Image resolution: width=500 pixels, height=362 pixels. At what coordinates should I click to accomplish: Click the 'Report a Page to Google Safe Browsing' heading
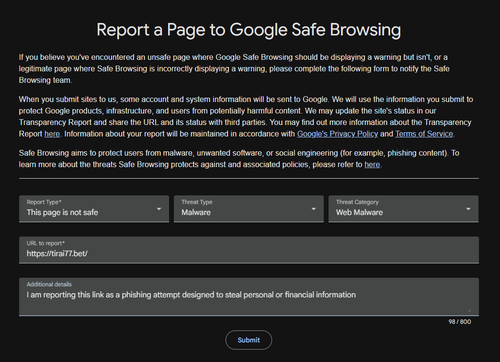click(x=249, y=30)
